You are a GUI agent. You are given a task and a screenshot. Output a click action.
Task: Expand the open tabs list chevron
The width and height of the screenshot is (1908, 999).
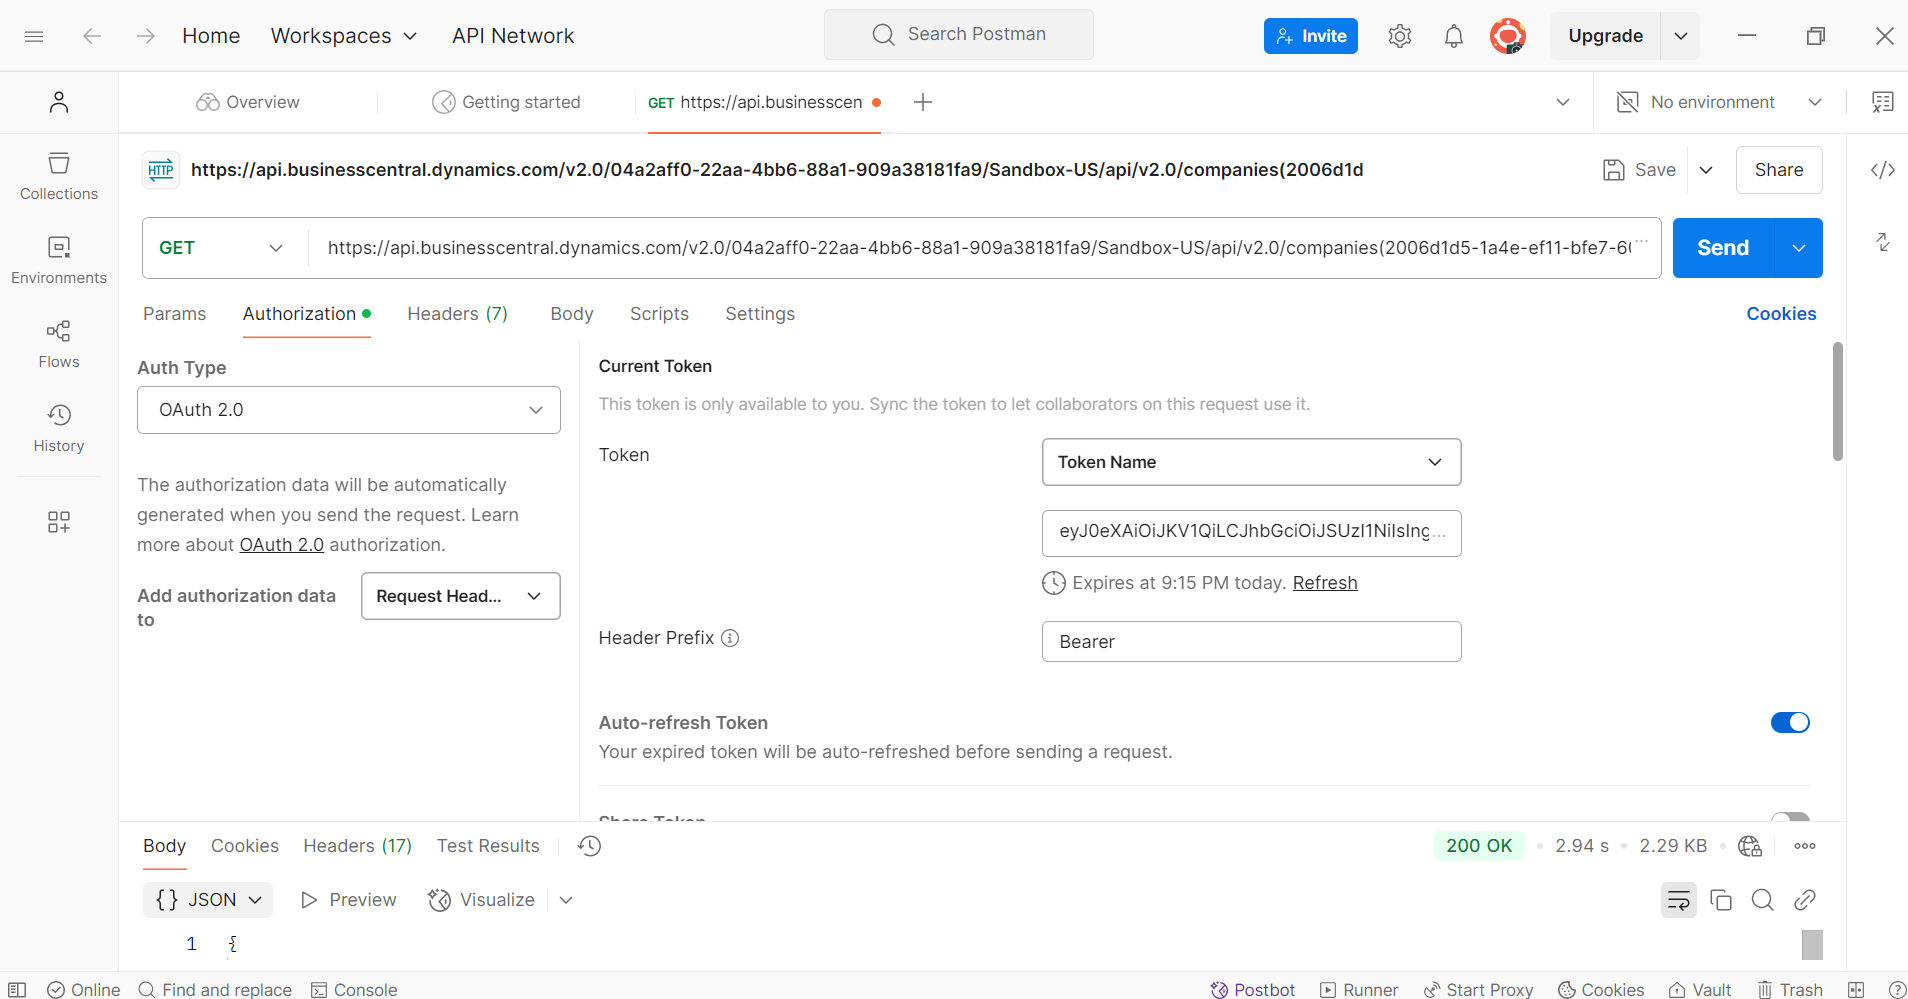point(1563,102)
